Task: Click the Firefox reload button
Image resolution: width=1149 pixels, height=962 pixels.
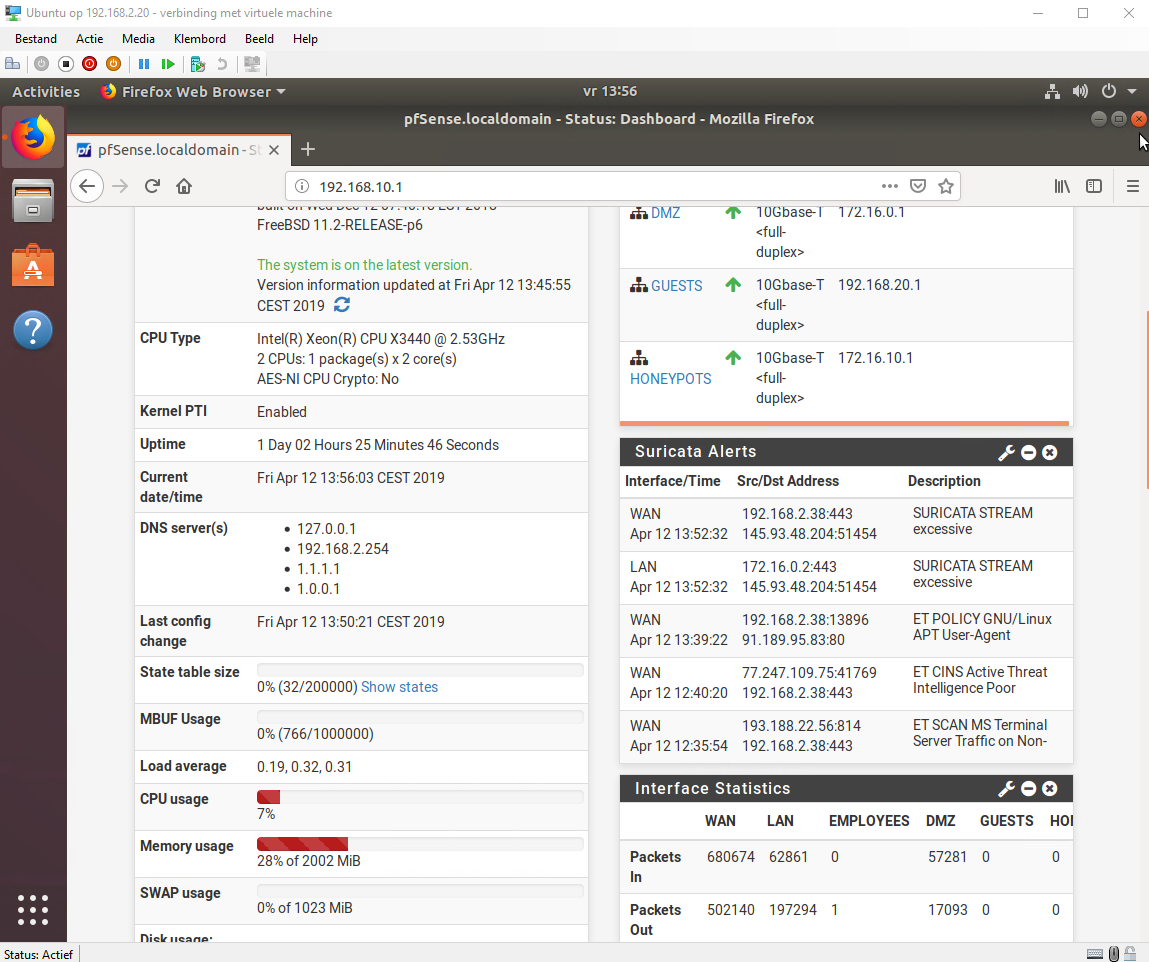Action: point(152,186)
